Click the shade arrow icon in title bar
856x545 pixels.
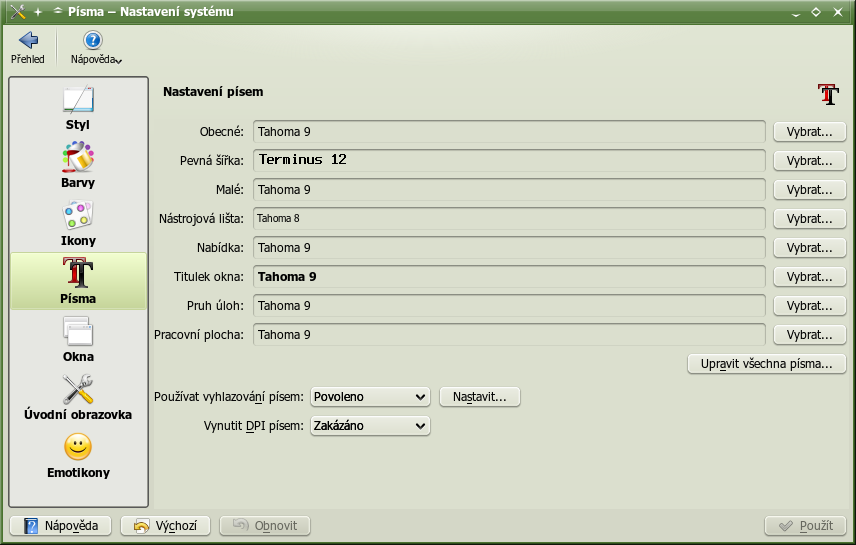coord(58,11)
